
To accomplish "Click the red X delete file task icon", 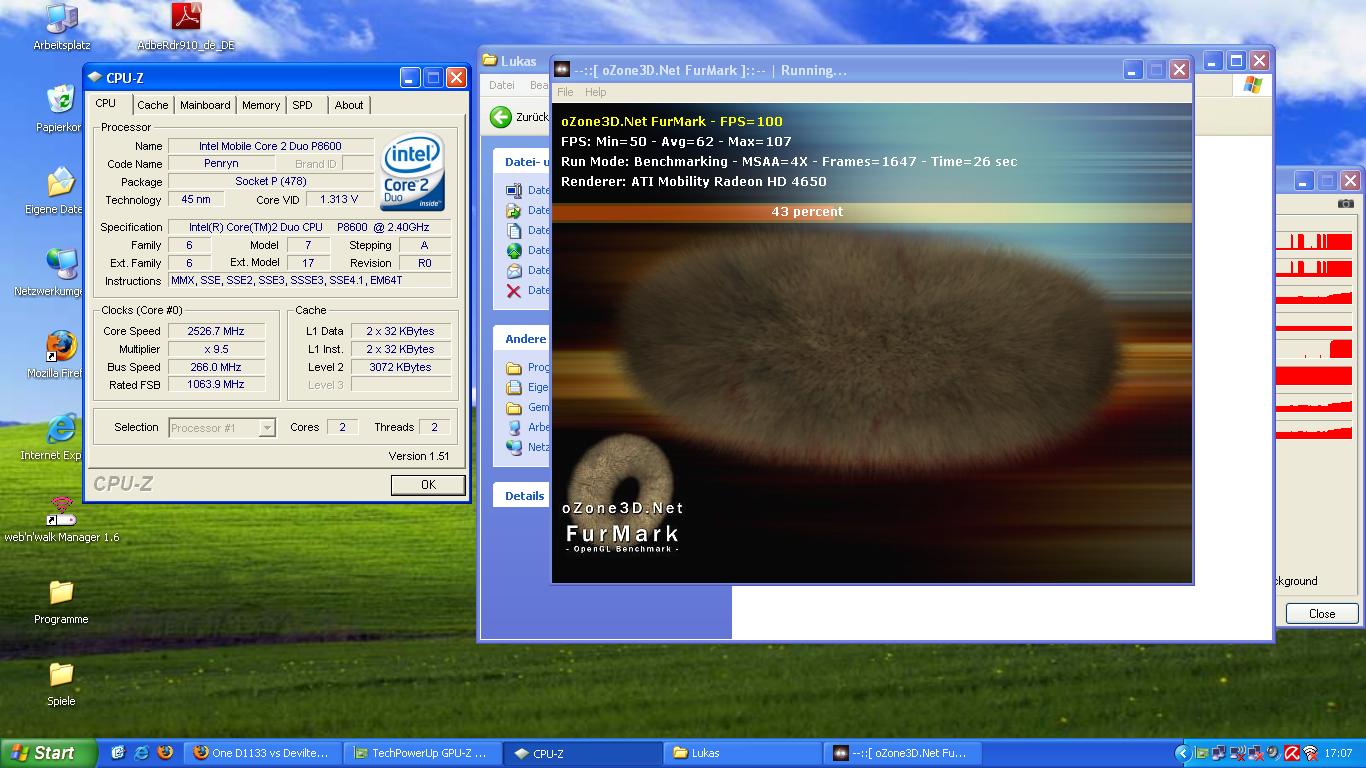I will [513, 291].
